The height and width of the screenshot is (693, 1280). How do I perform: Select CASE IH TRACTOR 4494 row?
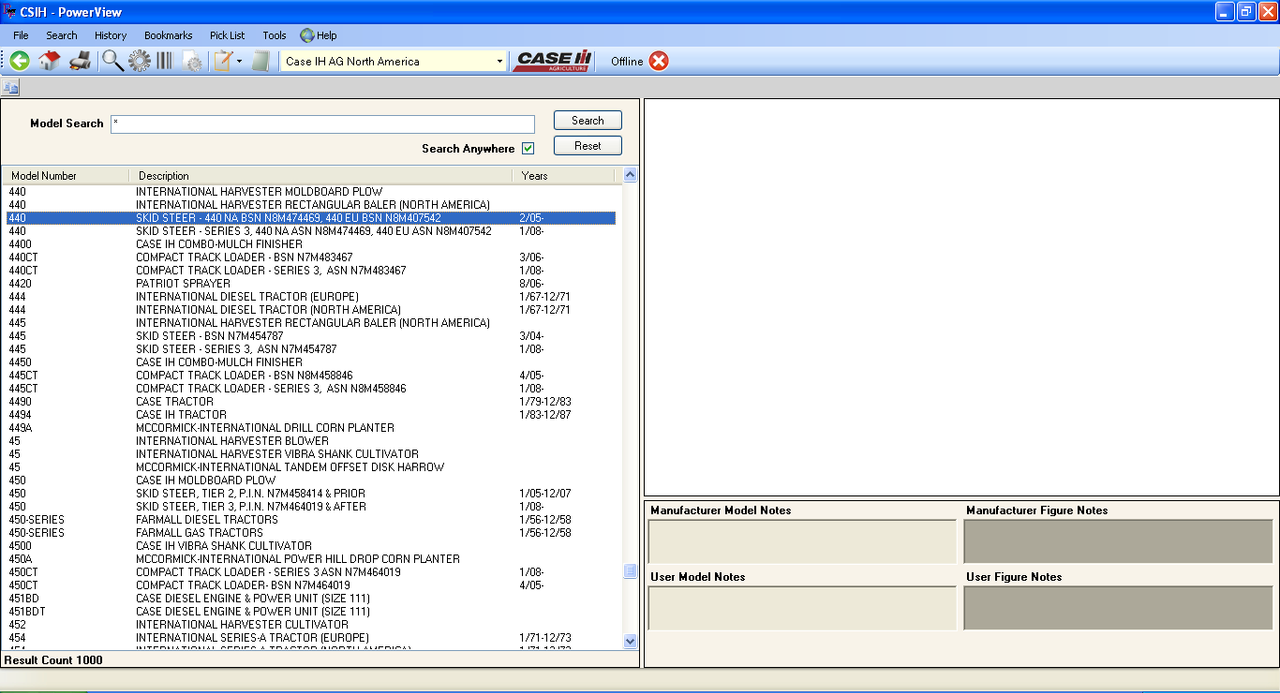(x=309, y=415)
